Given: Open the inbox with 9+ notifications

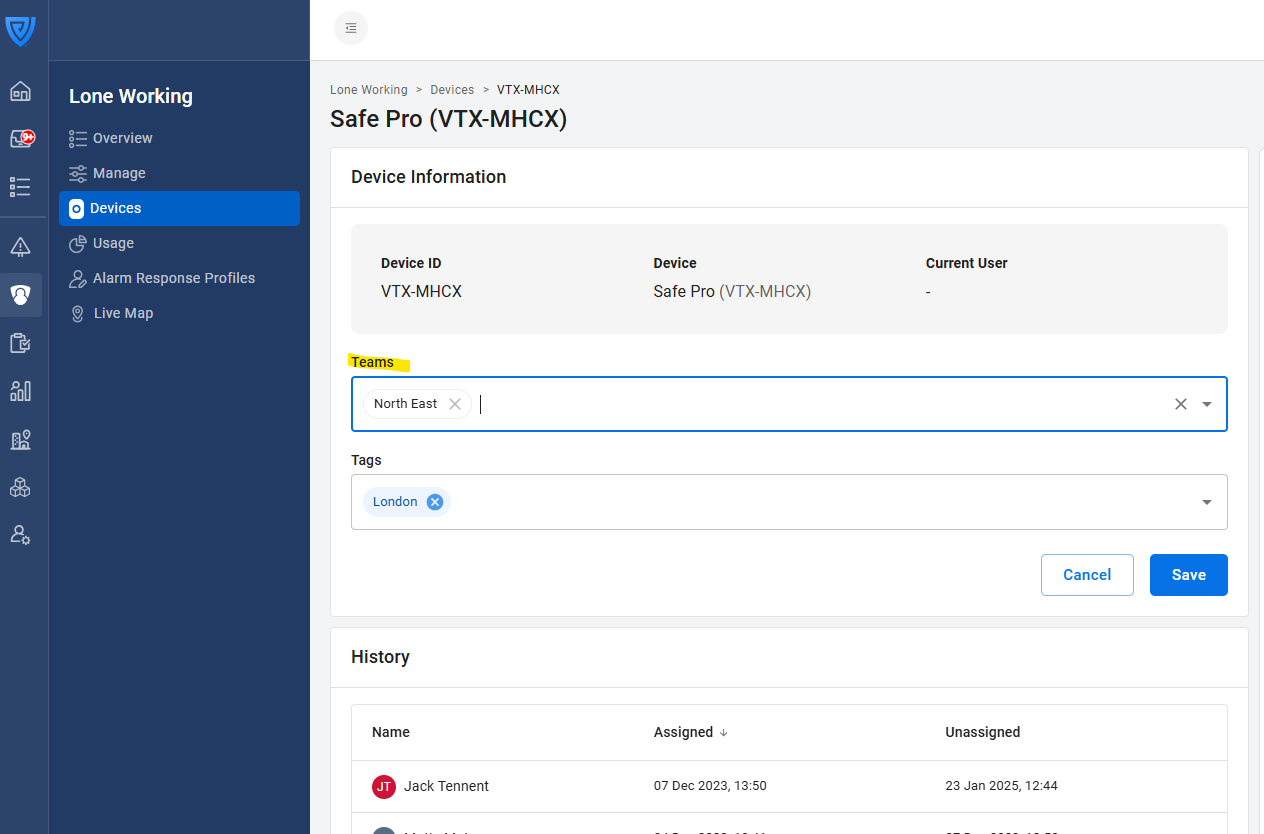Looking at the screenshot, I should click(x=21, y=139).
